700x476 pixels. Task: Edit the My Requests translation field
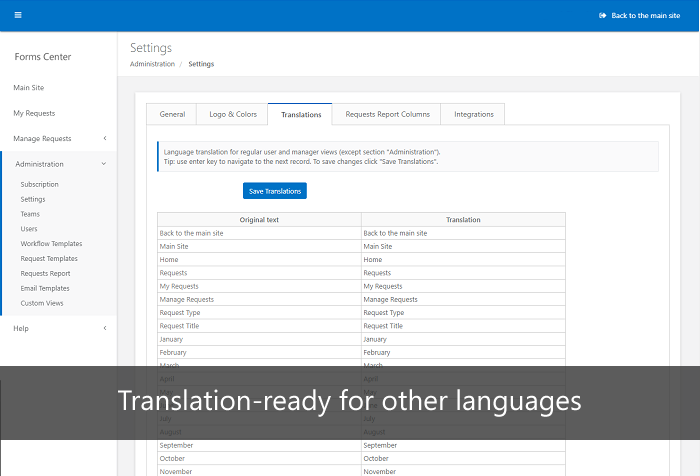pyautogui.click(x=463, y=286)
